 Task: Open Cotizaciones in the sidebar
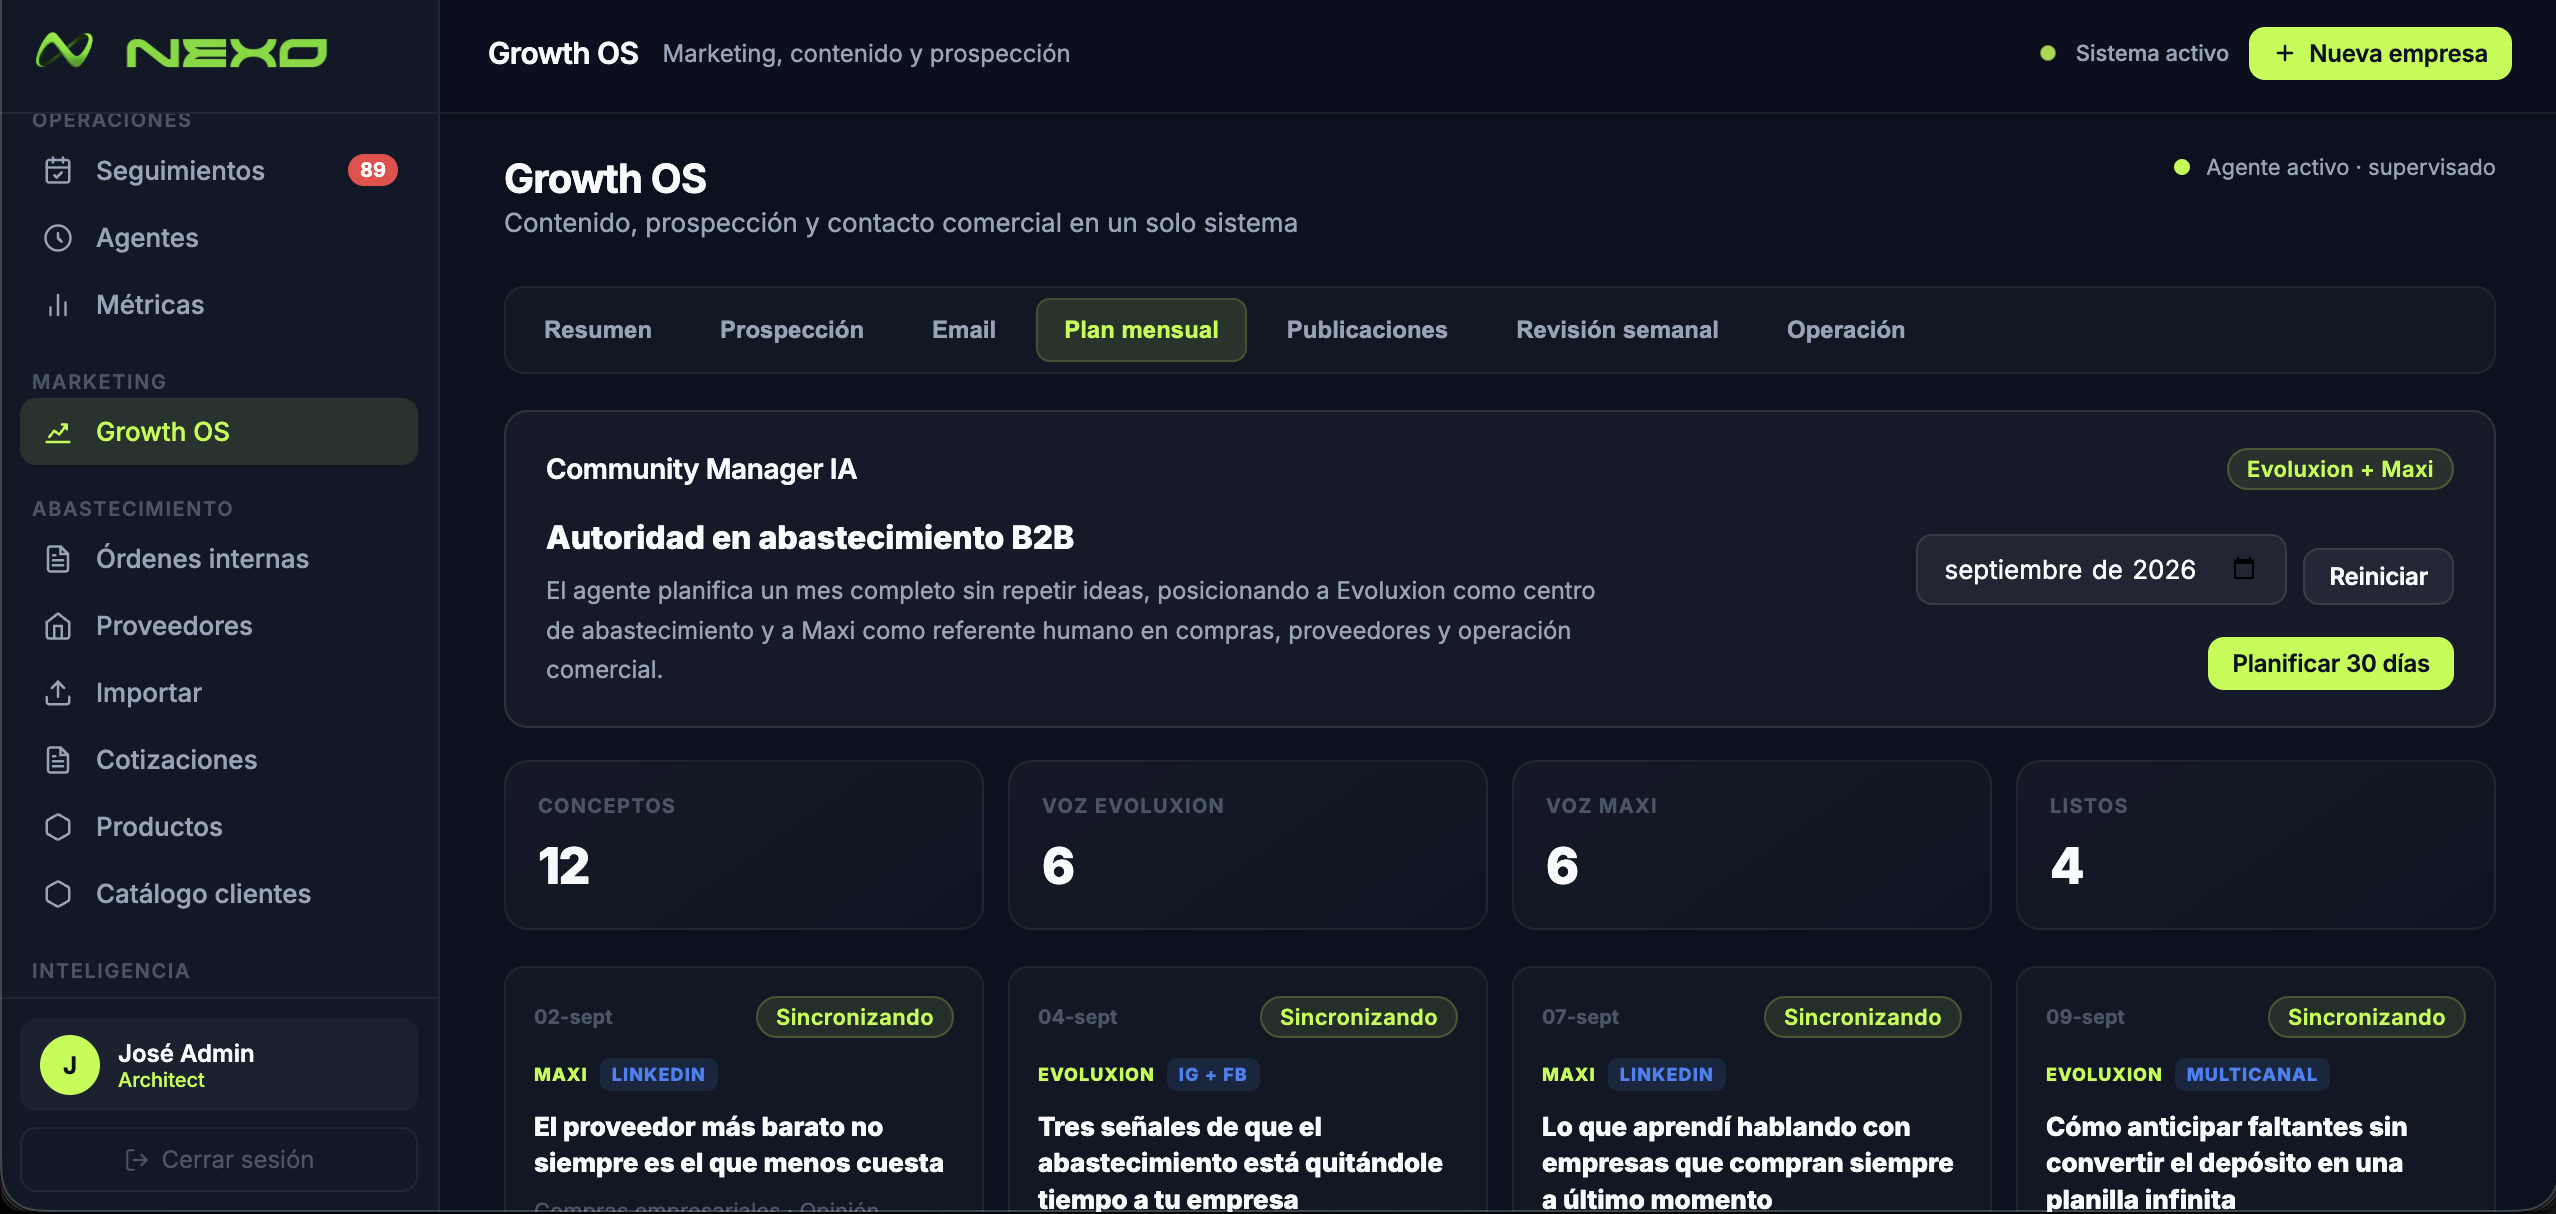pyautogui.click(x=219, y=760)
